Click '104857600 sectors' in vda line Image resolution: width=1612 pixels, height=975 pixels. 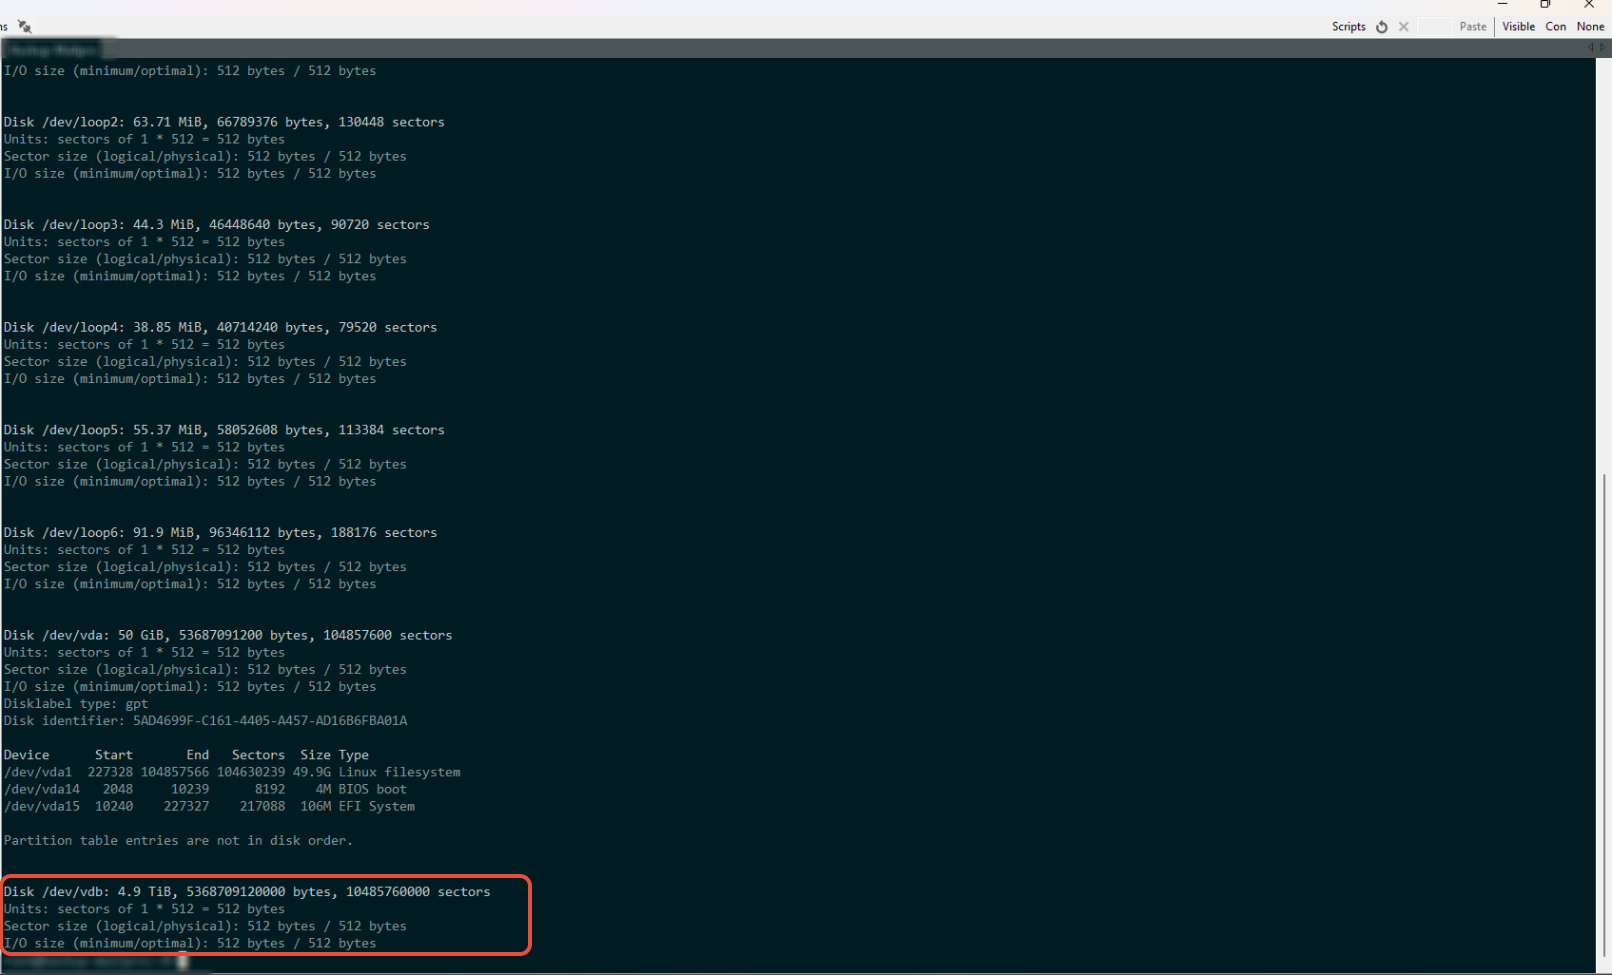pos(387,636)
